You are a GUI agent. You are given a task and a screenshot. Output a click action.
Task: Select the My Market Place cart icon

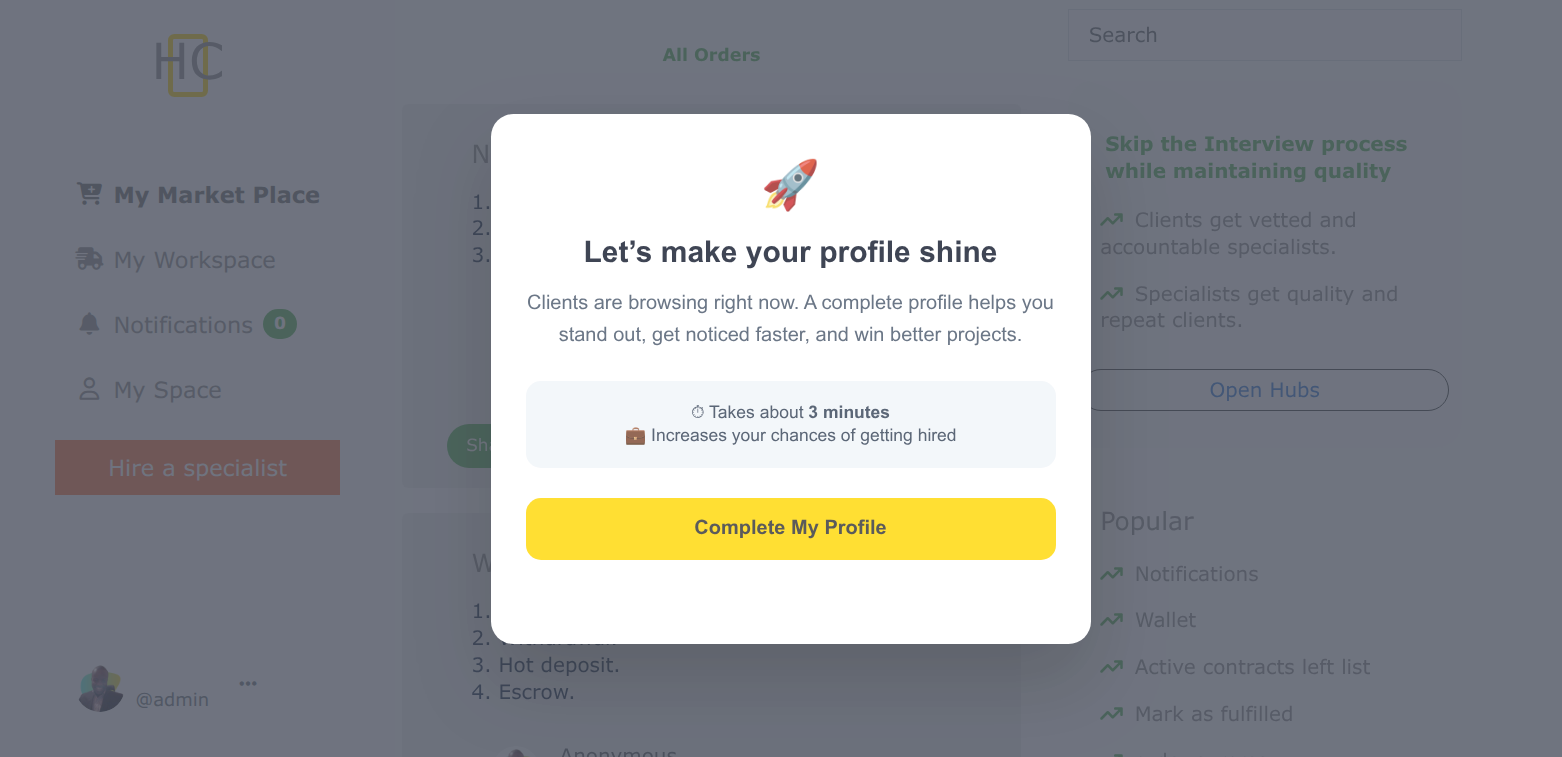point(89,194)
